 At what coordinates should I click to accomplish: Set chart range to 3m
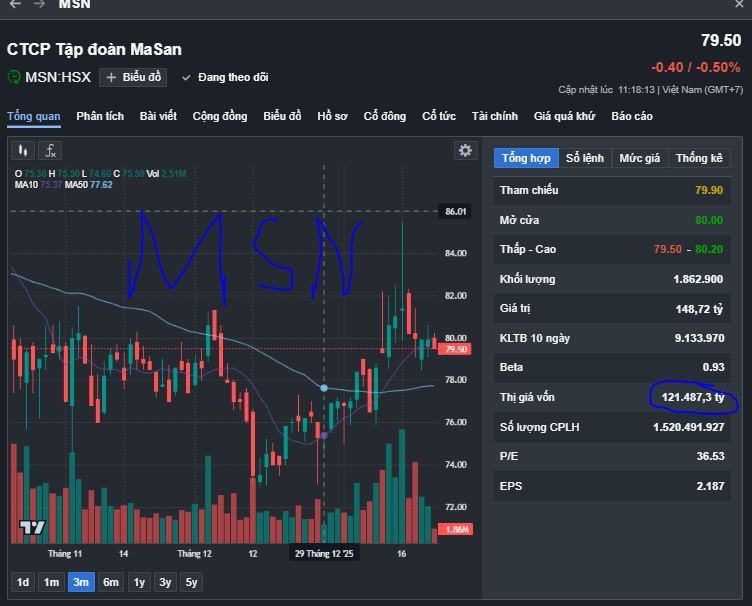point(81,582)
